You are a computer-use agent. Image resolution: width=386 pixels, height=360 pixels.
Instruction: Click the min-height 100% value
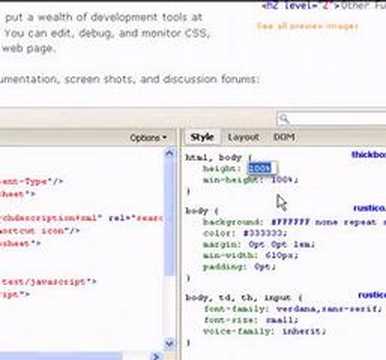click(x=283, y=180)
